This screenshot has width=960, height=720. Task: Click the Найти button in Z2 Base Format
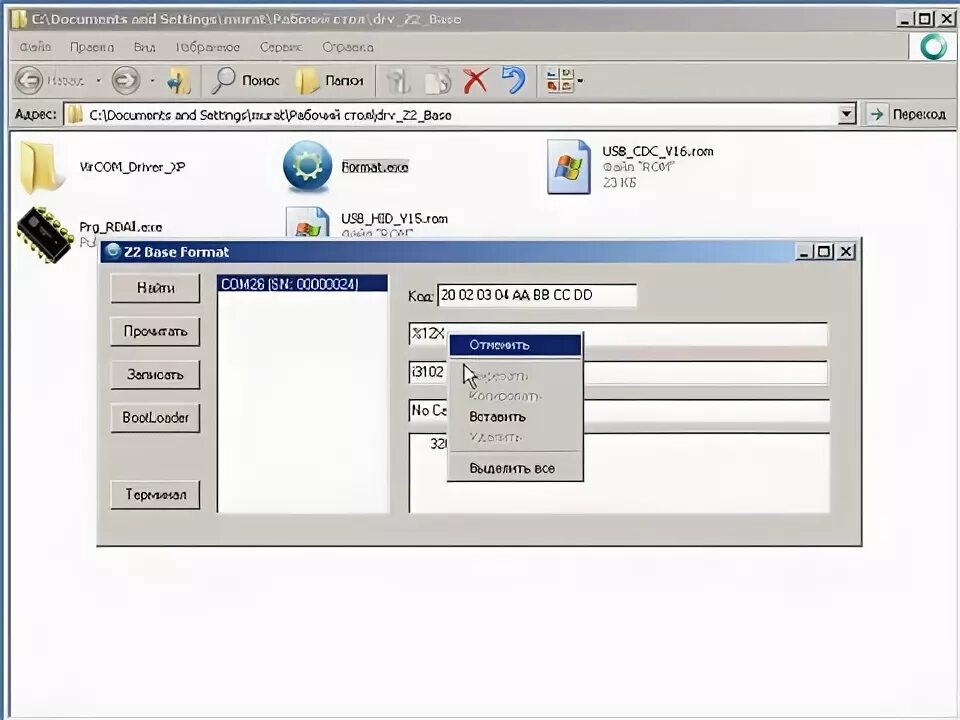(156, 288)
